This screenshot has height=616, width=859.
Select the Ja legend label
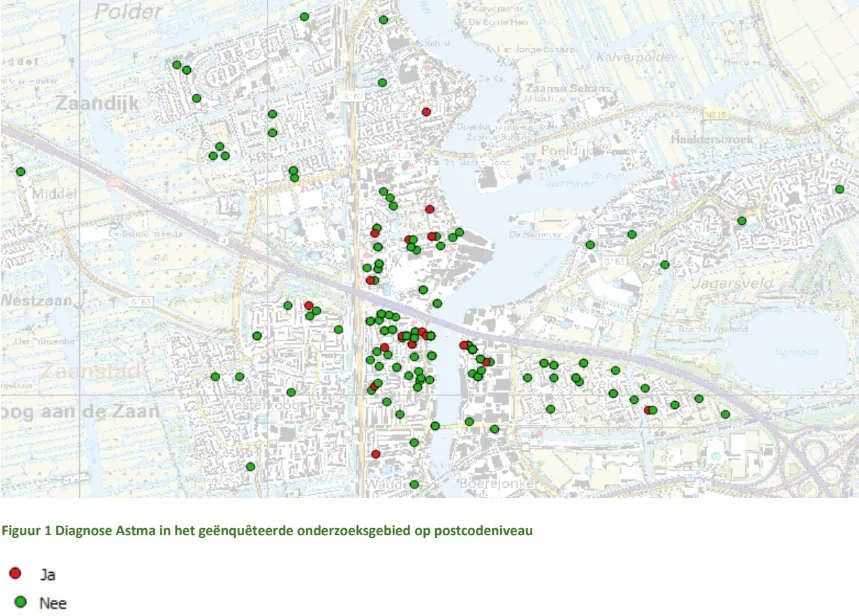click(x=47, y=575)
